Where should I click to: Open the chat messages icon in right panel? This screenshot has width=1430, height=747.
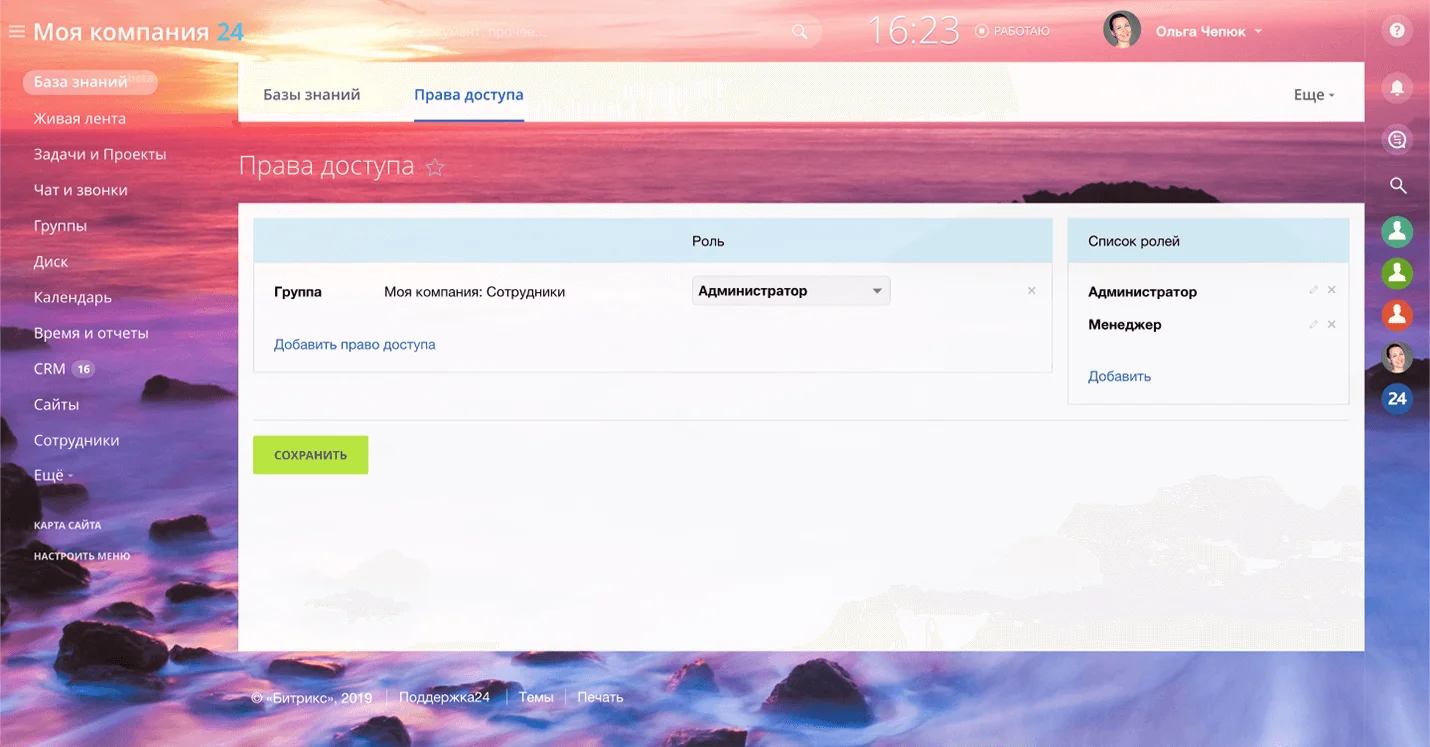1397,139
